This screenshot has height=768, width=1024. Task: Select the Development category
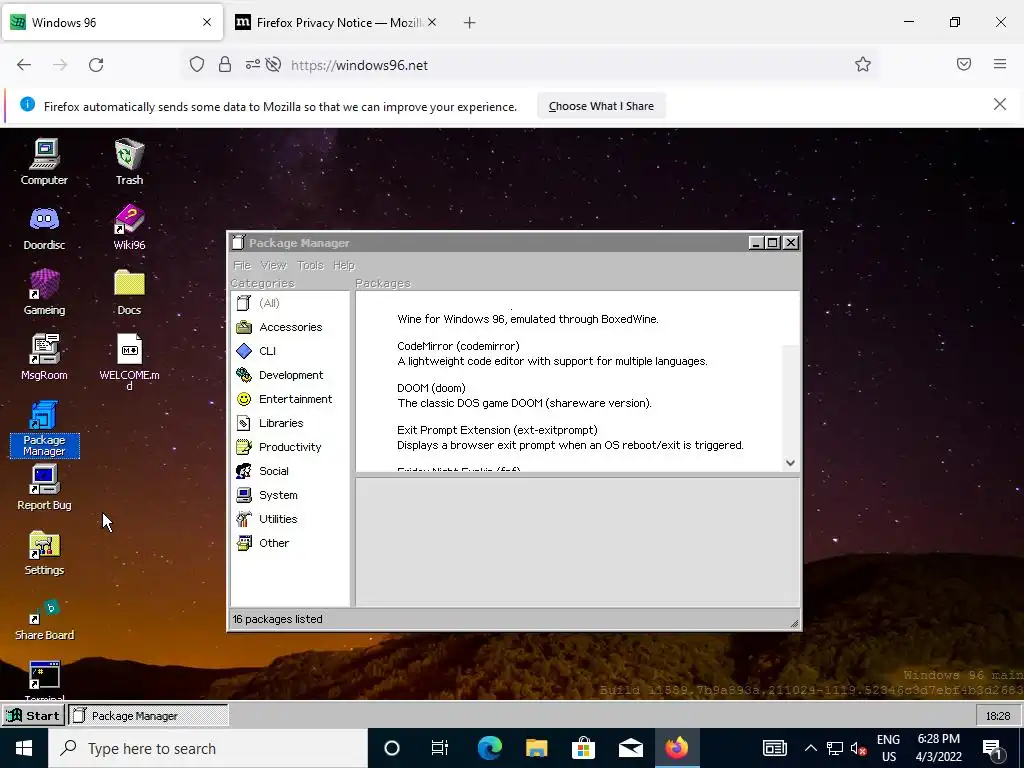290,375
